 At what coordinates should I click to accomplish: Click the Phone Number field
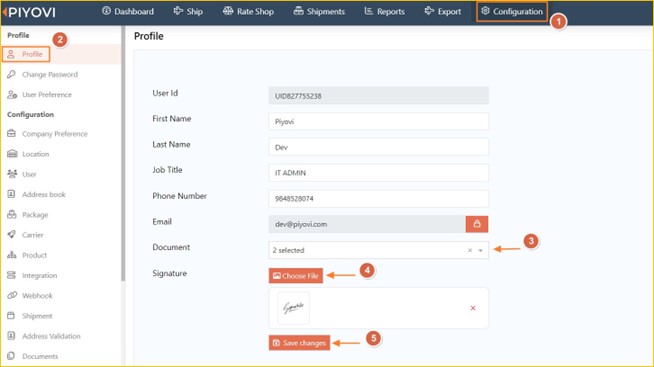pyautogui.click(x=378, y=199)
